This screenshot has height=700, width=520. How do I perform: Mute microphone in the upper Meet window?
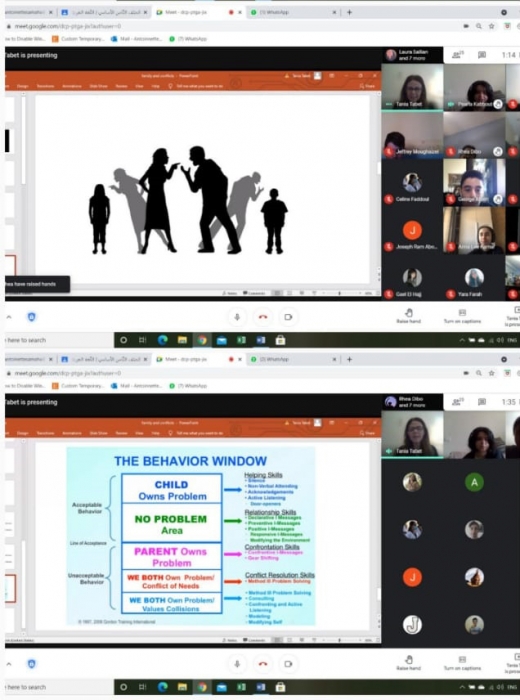pos(237,317)
